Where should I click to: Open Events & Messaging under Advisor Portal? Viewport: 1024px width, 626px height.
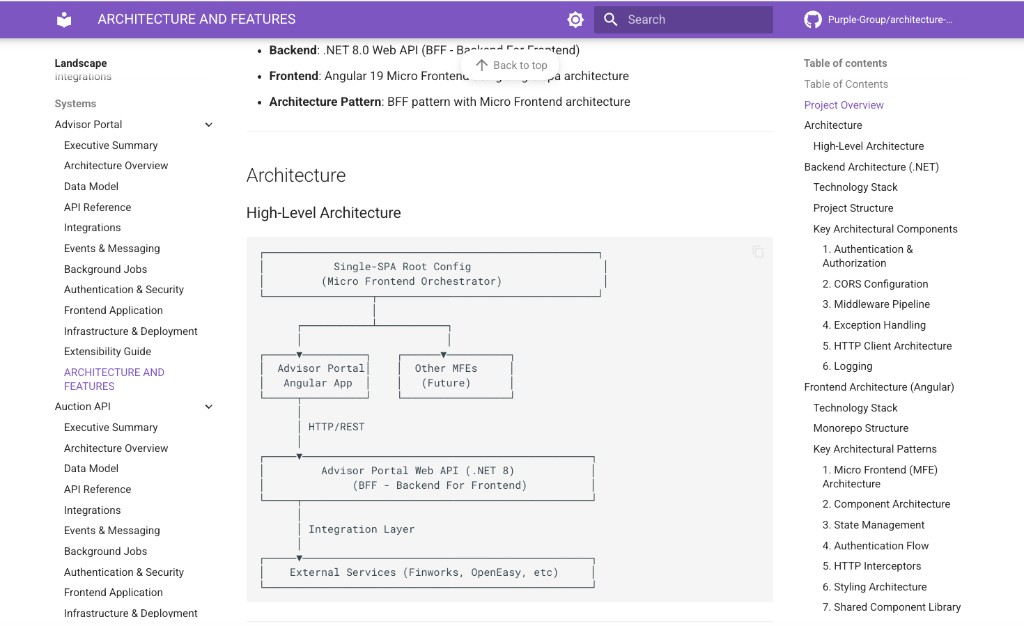pyautogui.click(x=112, y=248)
